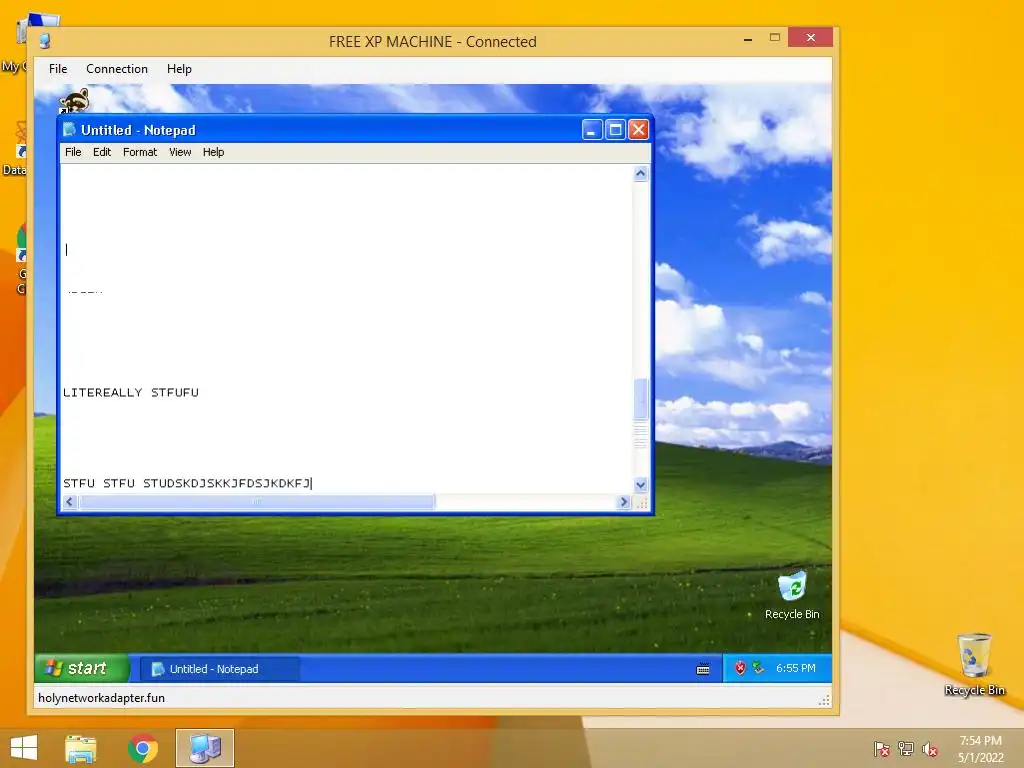Screen dimensions: 1024x768
Task: Click the Notepad vertical scrollbar thumb
Action: [641, 398]
